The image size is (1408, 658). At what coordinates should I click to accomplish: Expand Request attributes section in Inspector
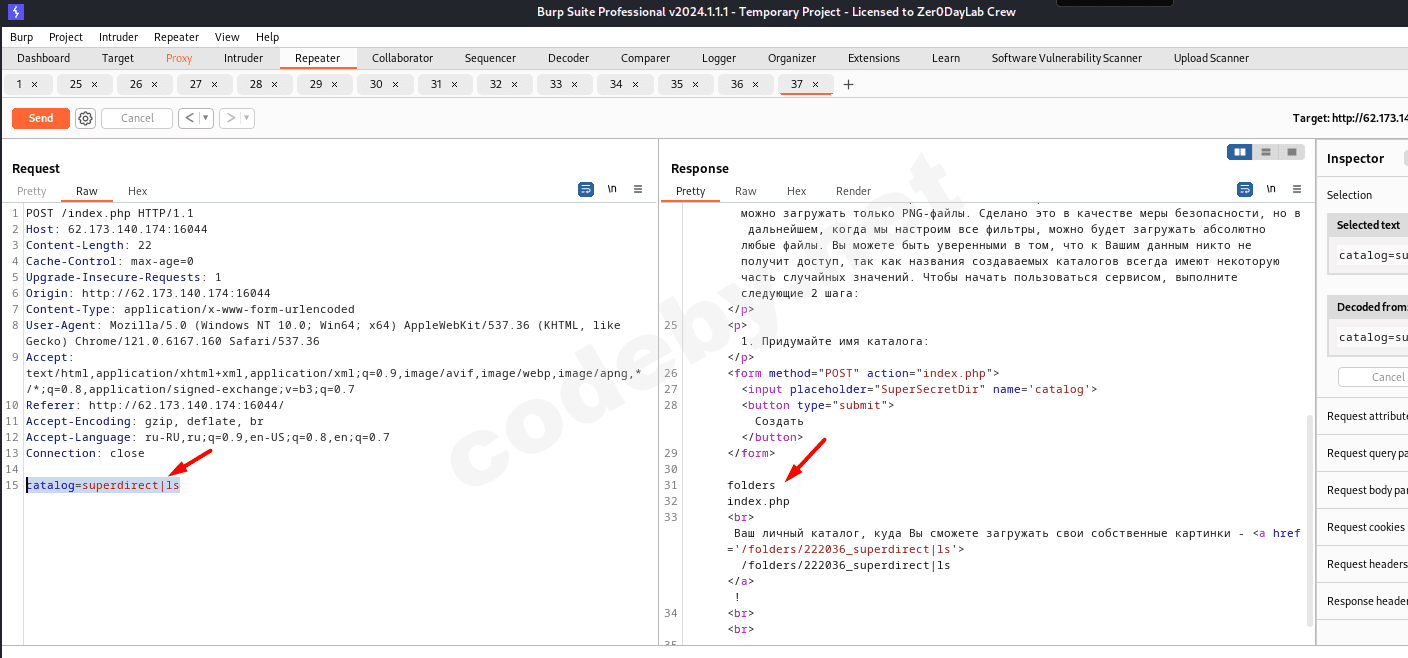pyautogui.click(x=1366, y=416)
